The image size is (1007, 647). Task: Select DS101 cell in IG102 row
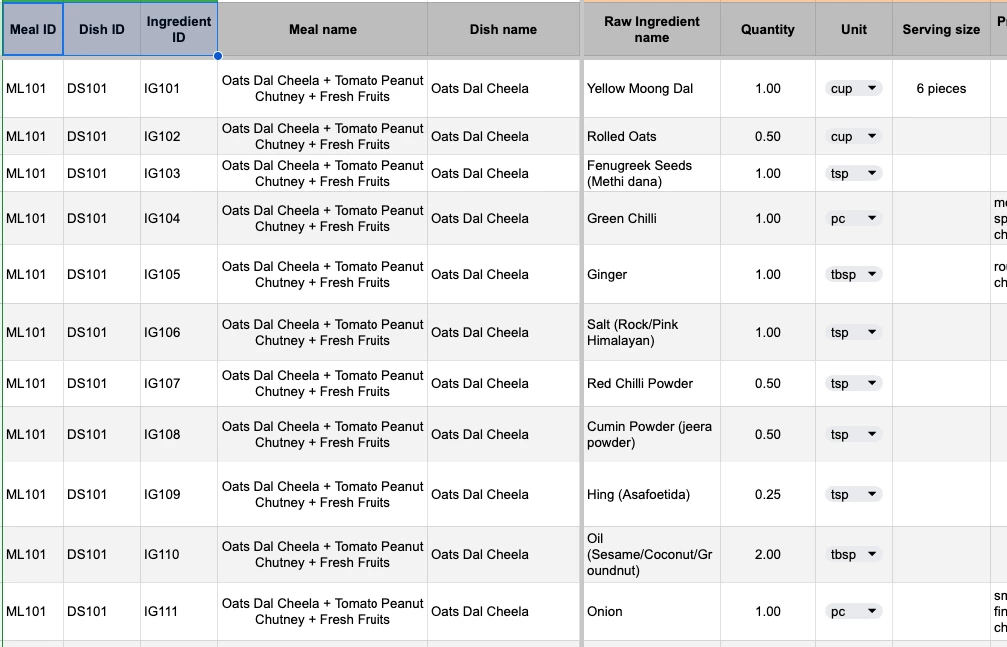[x=101, y=136]
